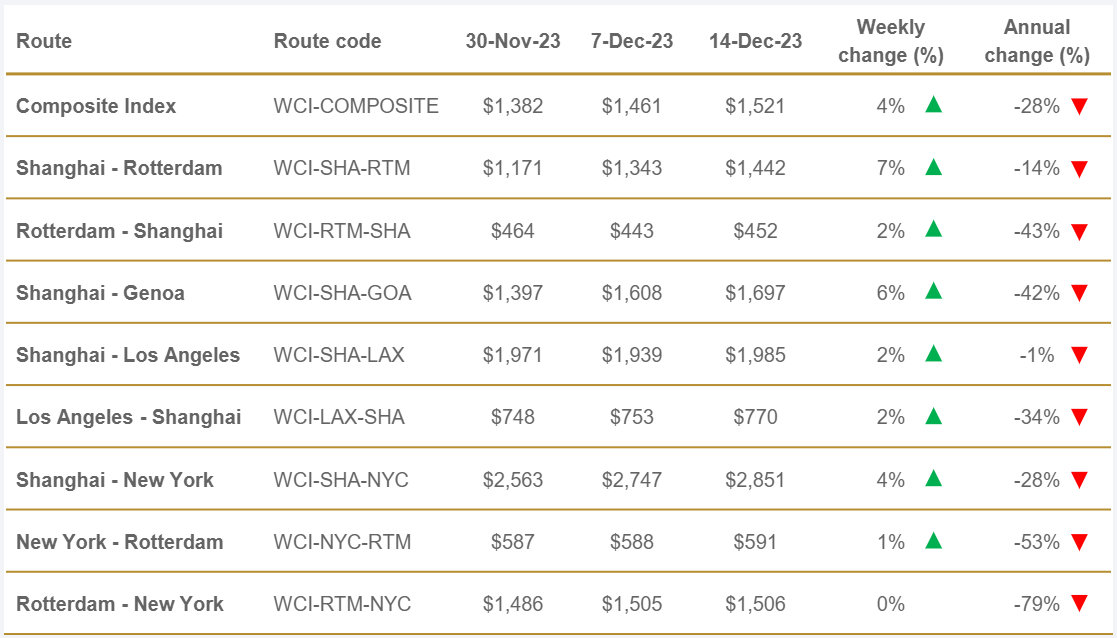Click the 30-Nov-23 column header
This screenshot has width=1117, height=638.
[513, 41]
